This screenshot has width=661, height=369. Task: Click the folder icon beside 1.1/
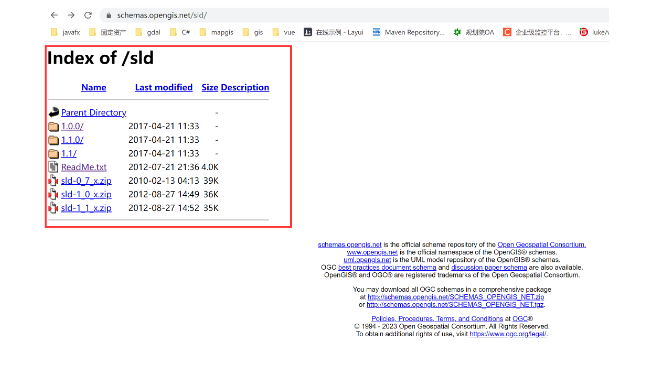click(54, 154)
